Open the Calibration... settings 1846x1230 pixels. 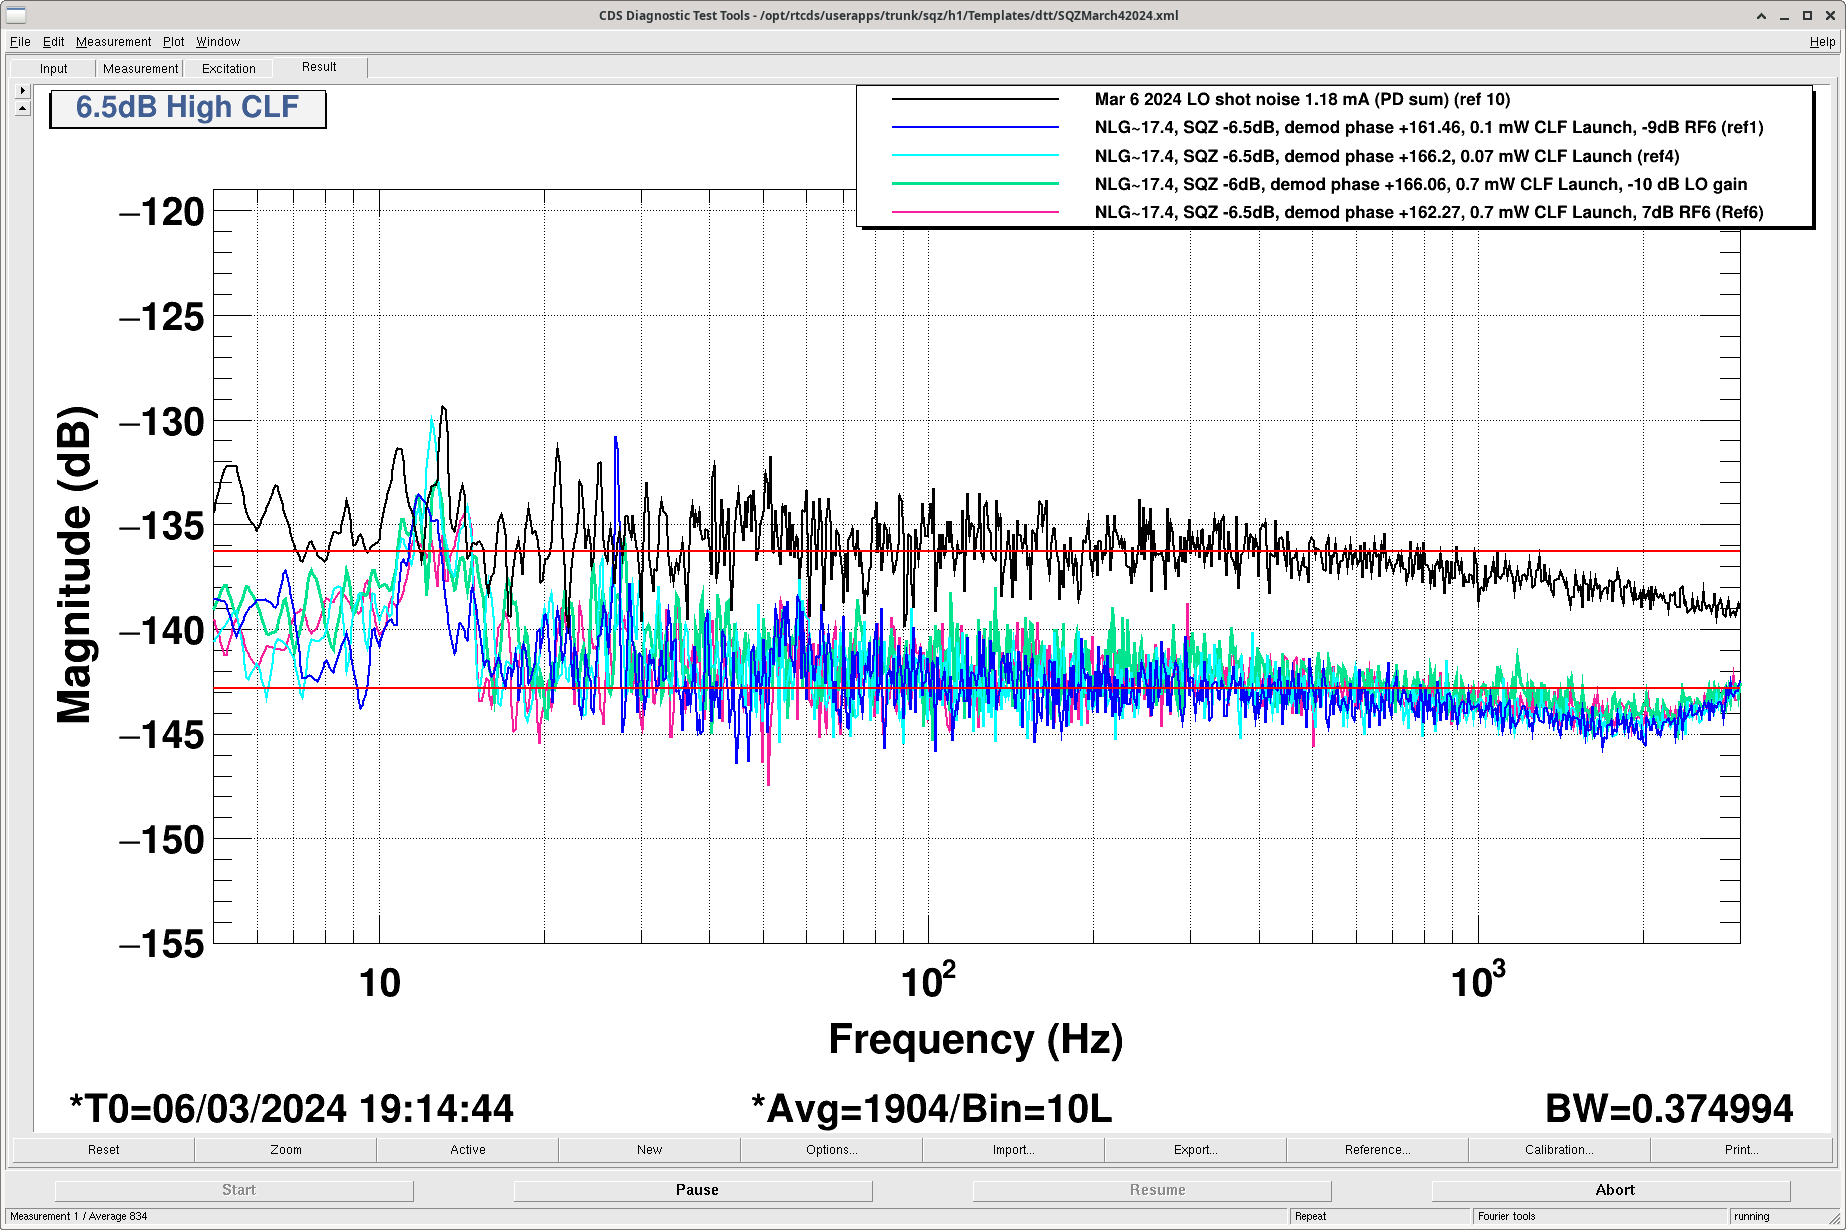tap(1559, 1150)
